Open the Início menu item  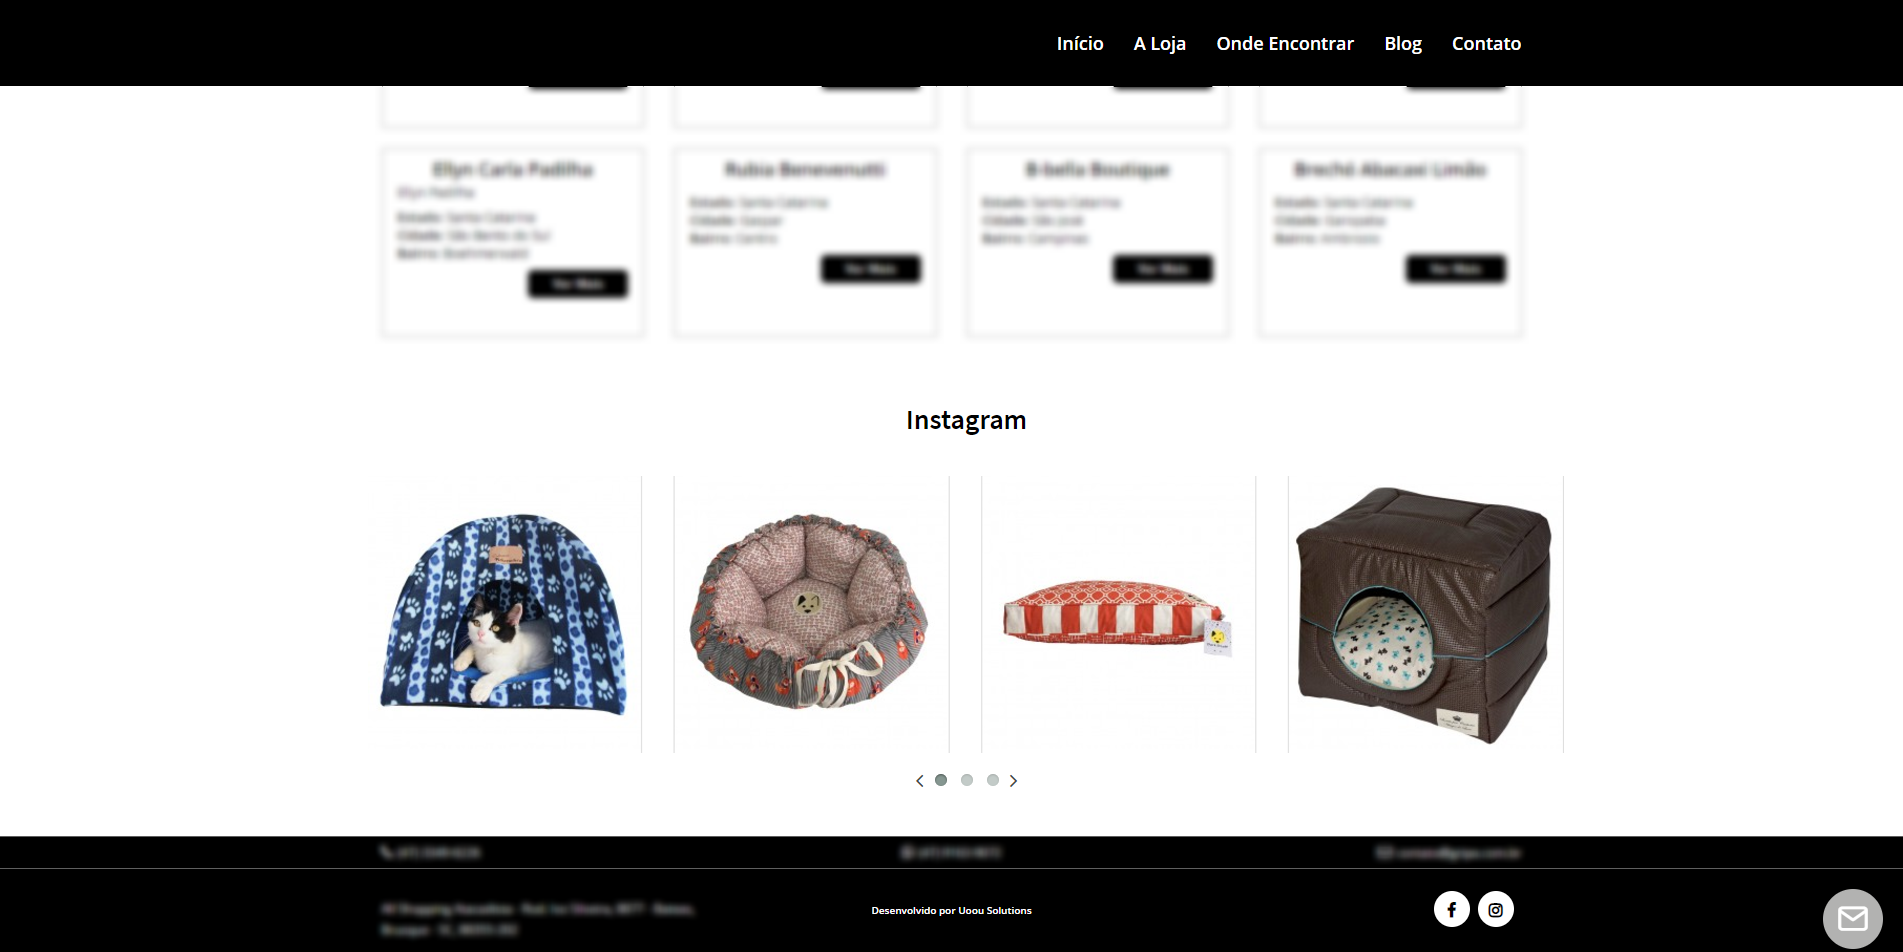(x=1080, y=43)
